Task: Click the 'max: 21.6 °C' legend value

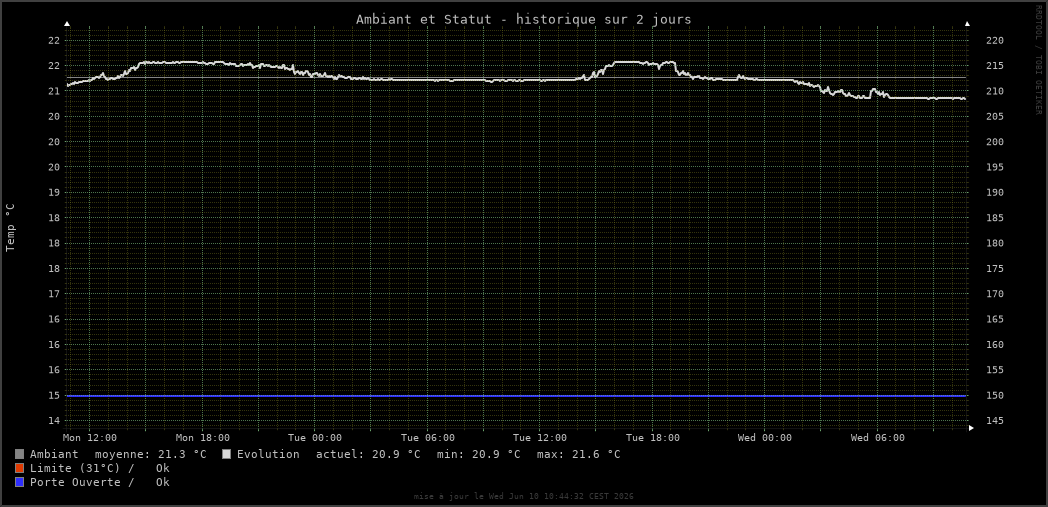Action: (x=579, y=454)
